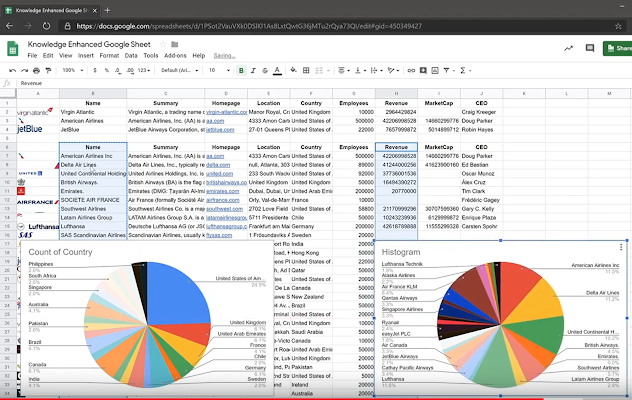Screen dimensions: 632x400
Task: Insert a link with the chain icon
Action: [411, 71]
